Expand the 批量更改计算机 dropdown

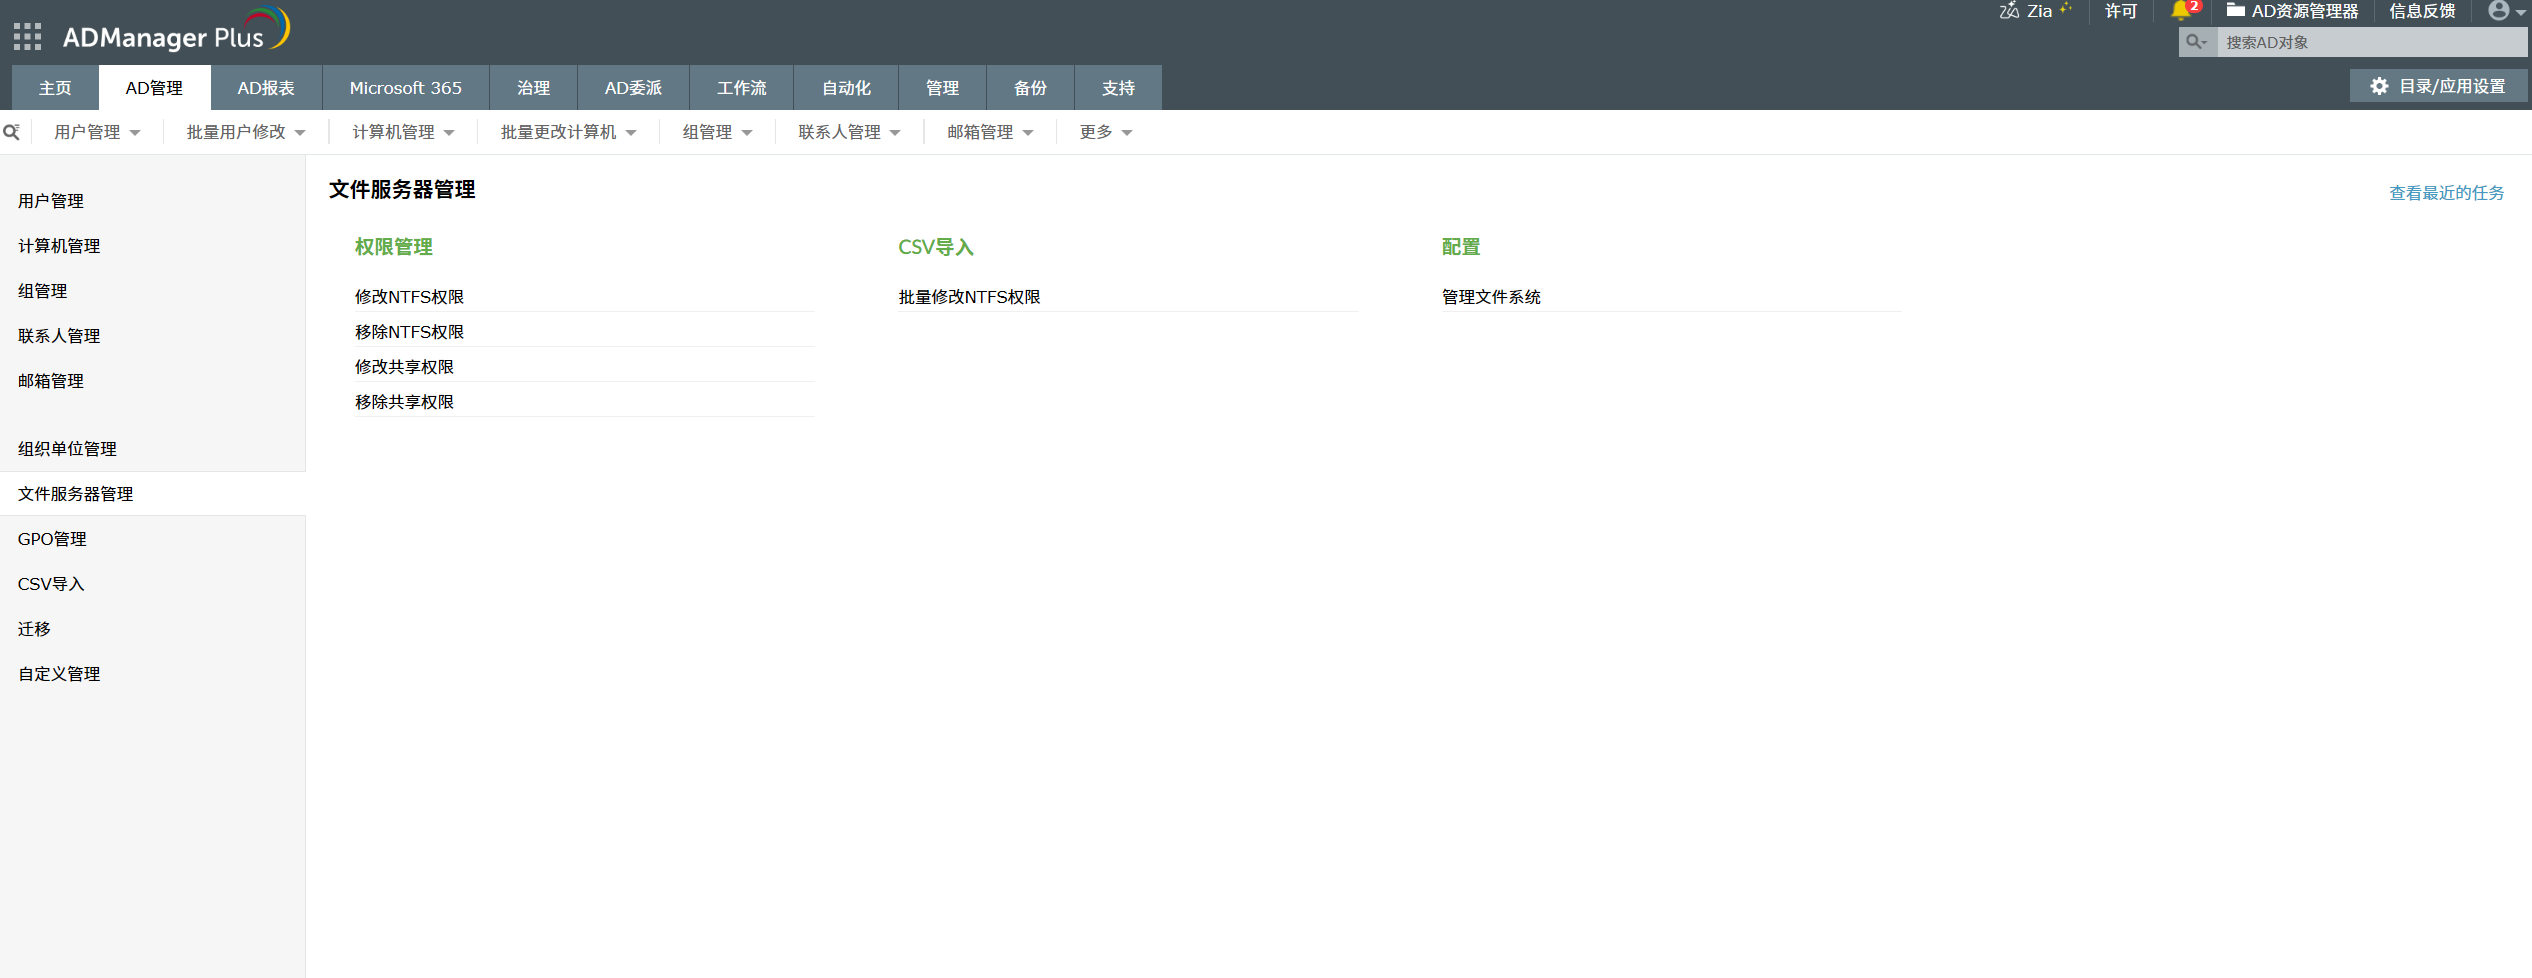tap(568, 132)
